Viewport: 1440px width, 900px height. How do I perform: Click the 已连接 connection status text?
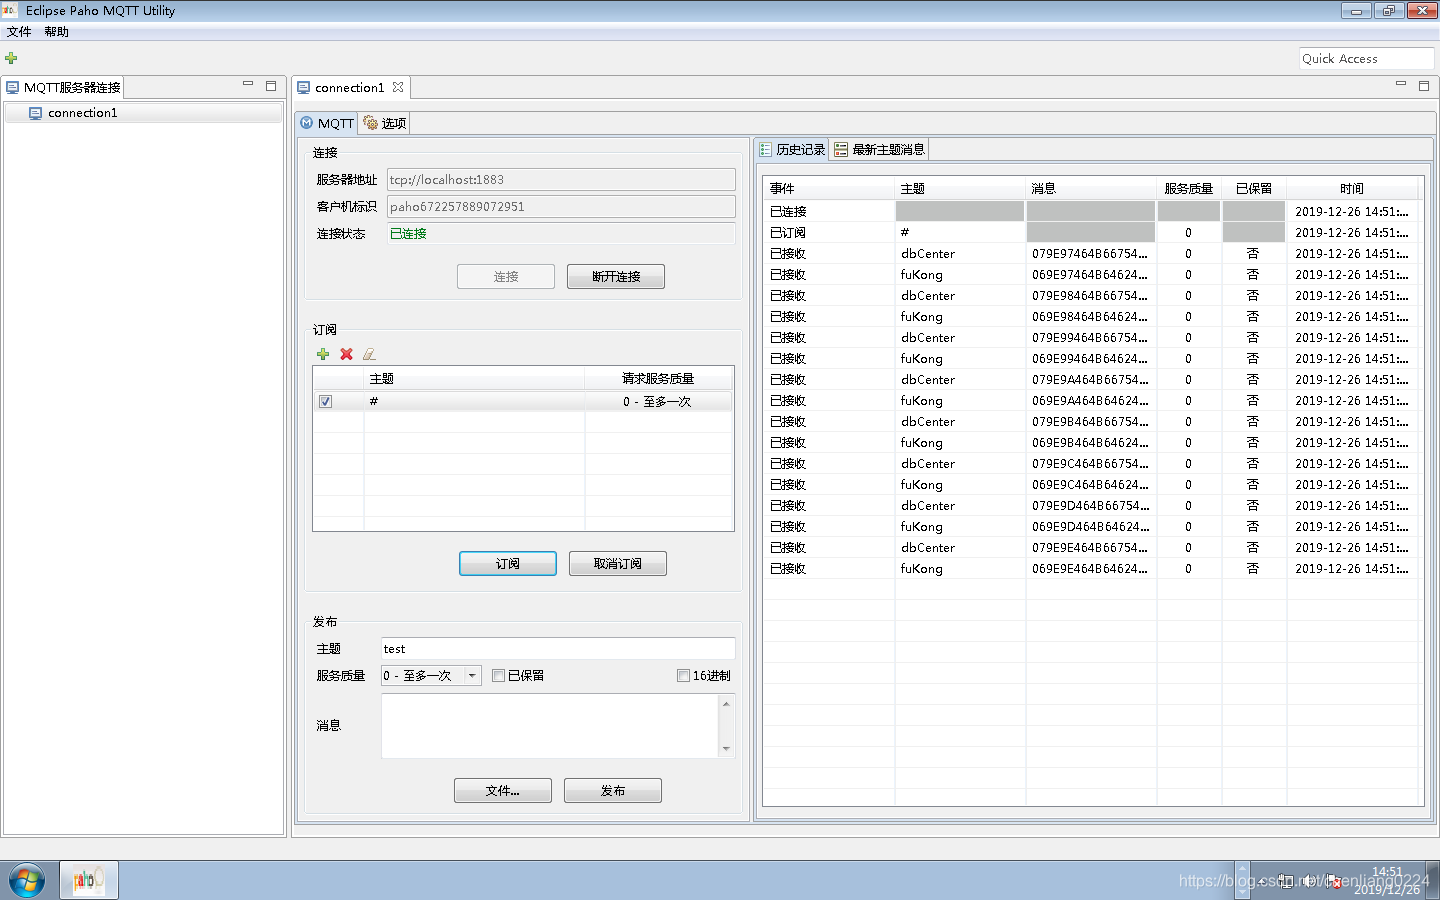click(x=408, y=233)
